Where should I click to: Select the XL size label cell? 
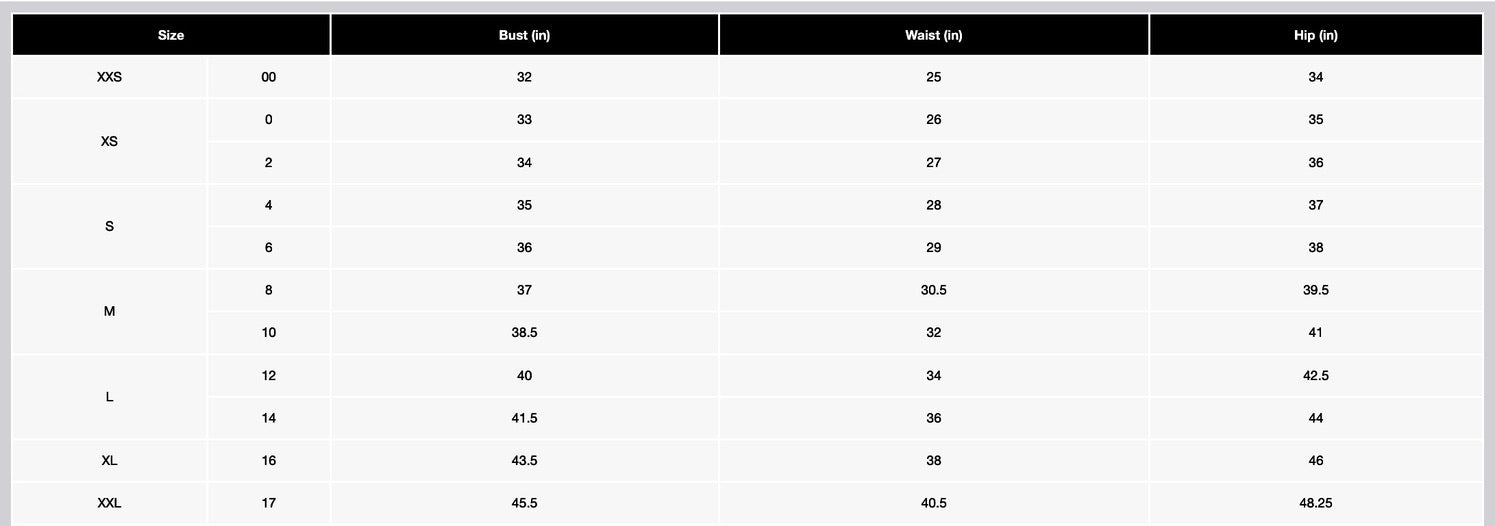coord(110,461)
